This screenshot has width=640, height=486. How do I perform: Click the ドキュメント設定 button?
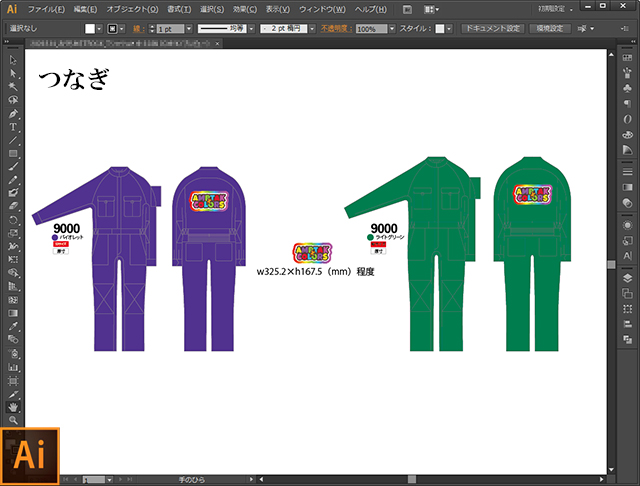(x=493, y=29)
